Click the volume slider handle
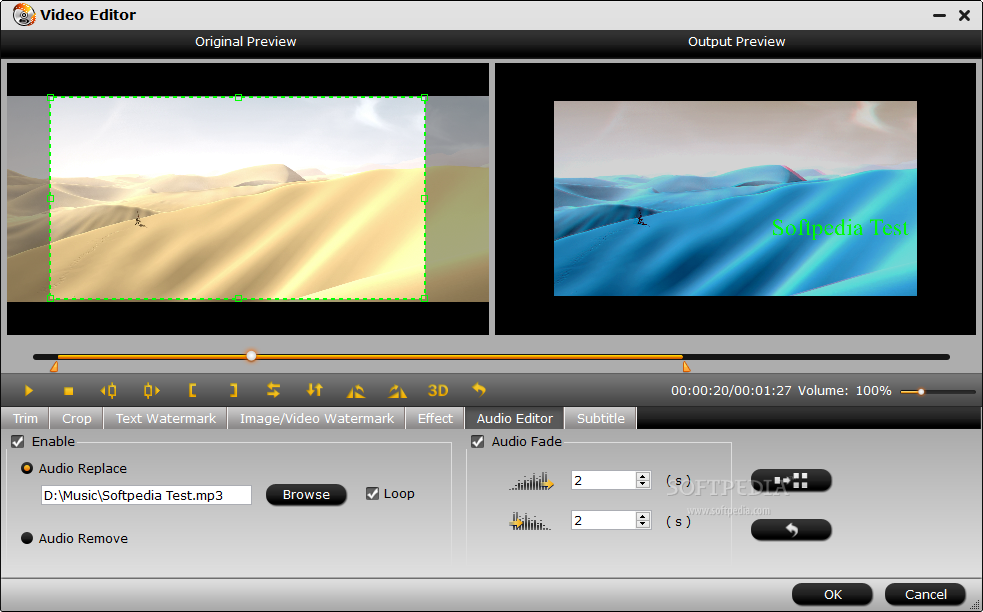Screen dimensions: 983x612 [x=921, y=392]
